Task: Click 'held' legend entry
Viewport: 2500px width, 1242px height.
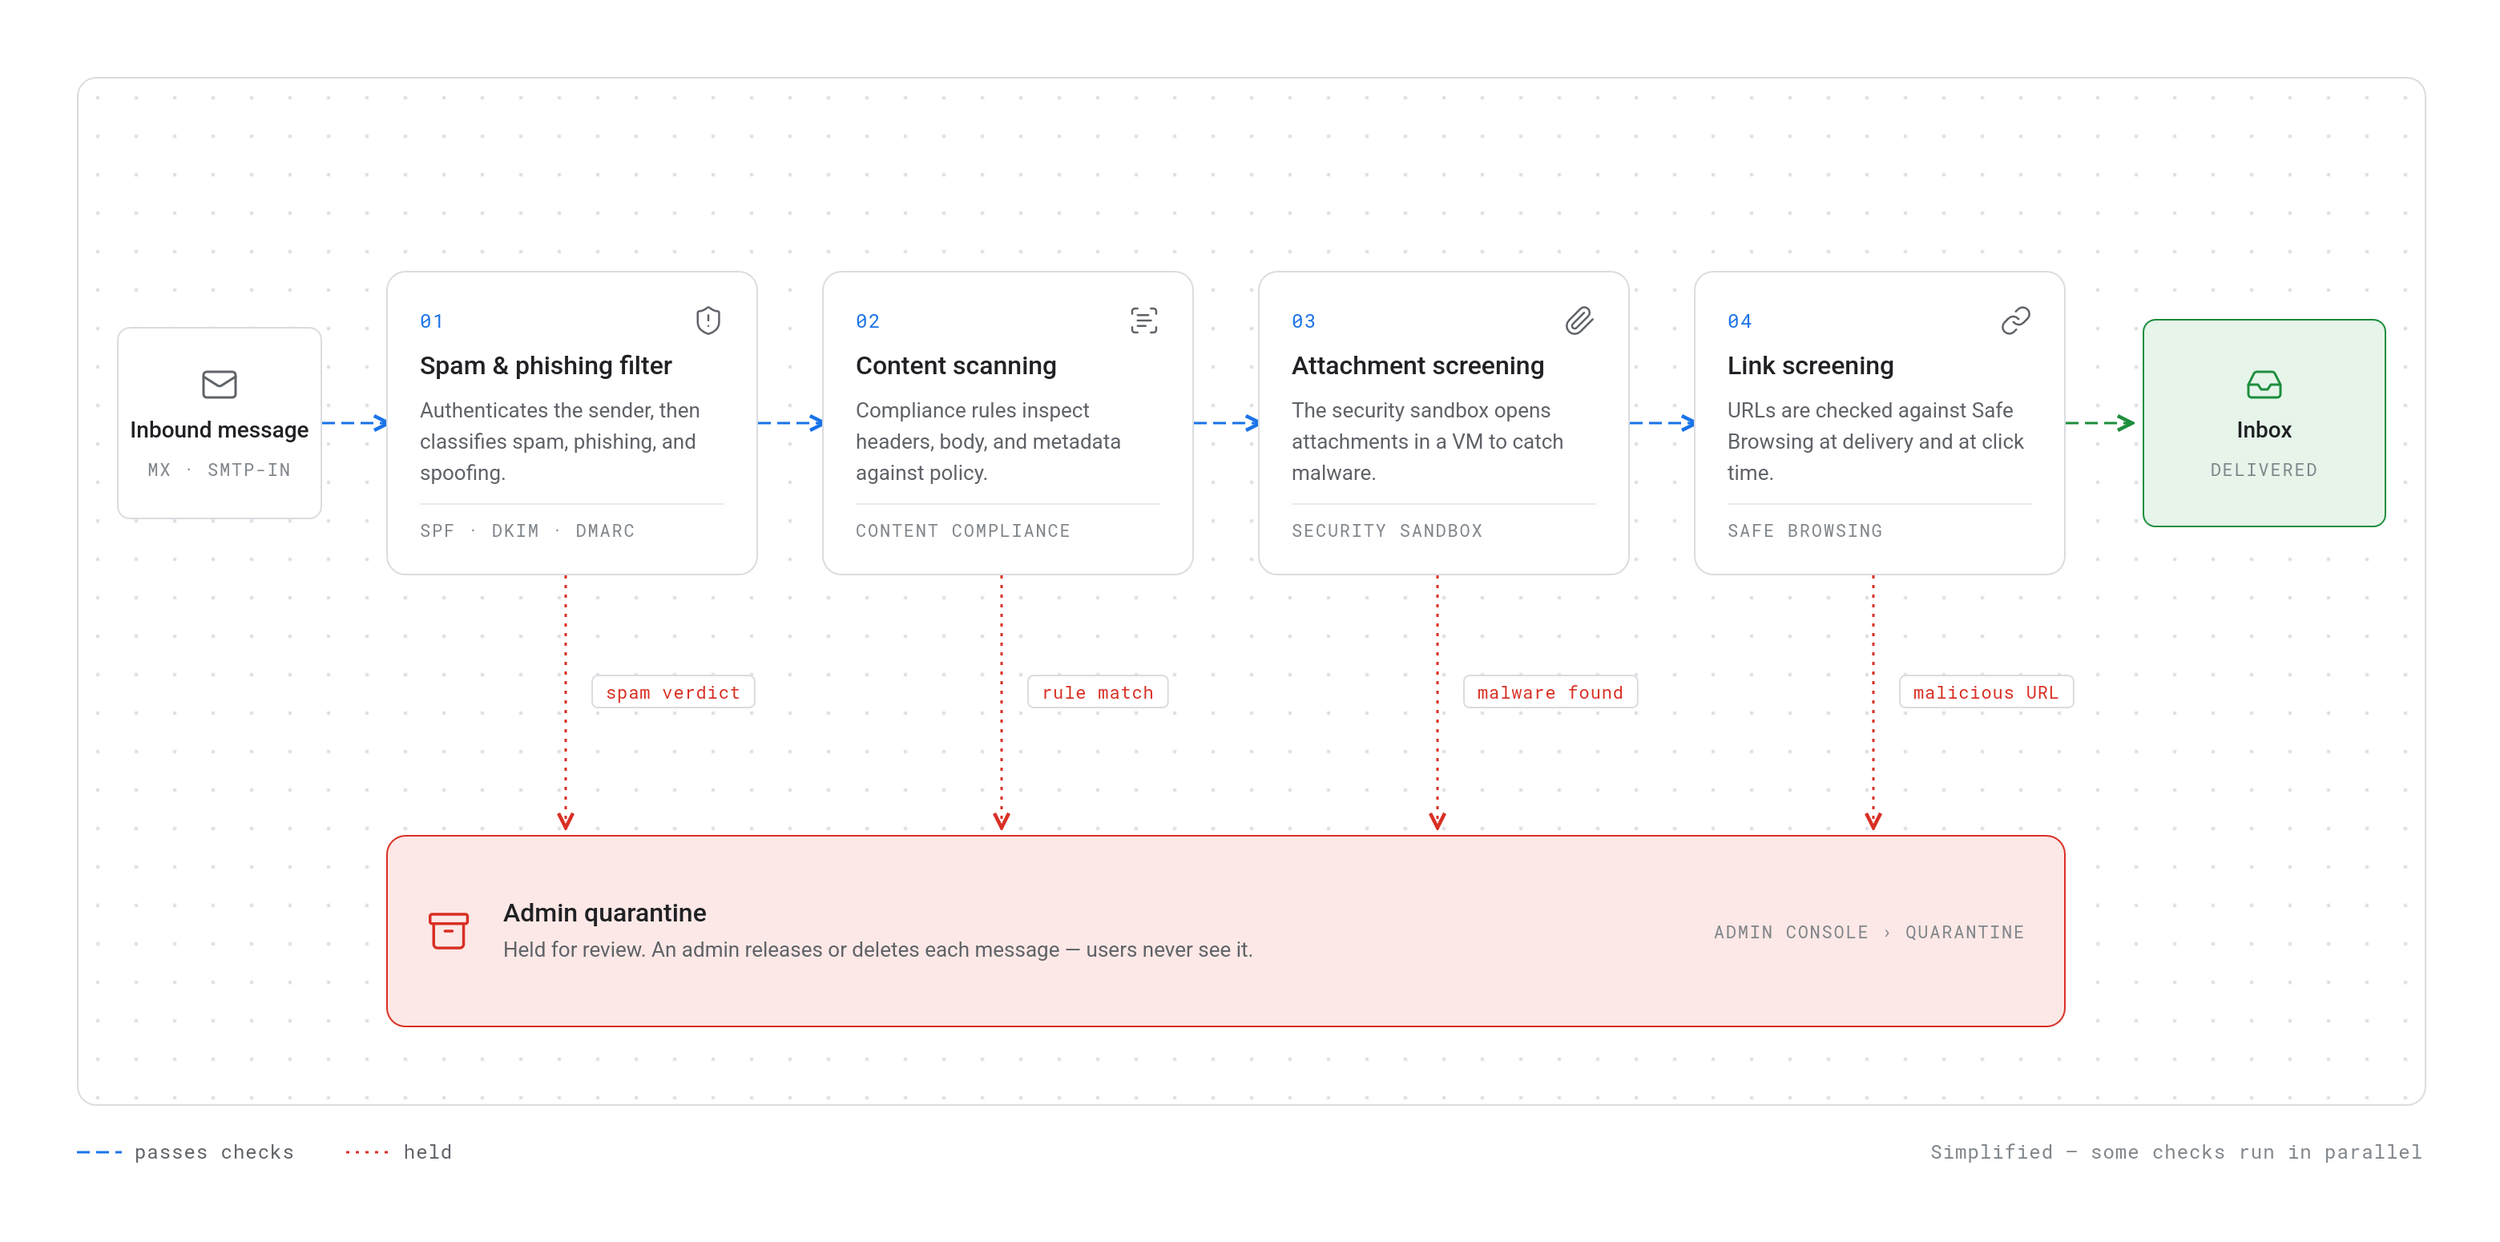Action: pyautogui.click(x=399, y=1152)
